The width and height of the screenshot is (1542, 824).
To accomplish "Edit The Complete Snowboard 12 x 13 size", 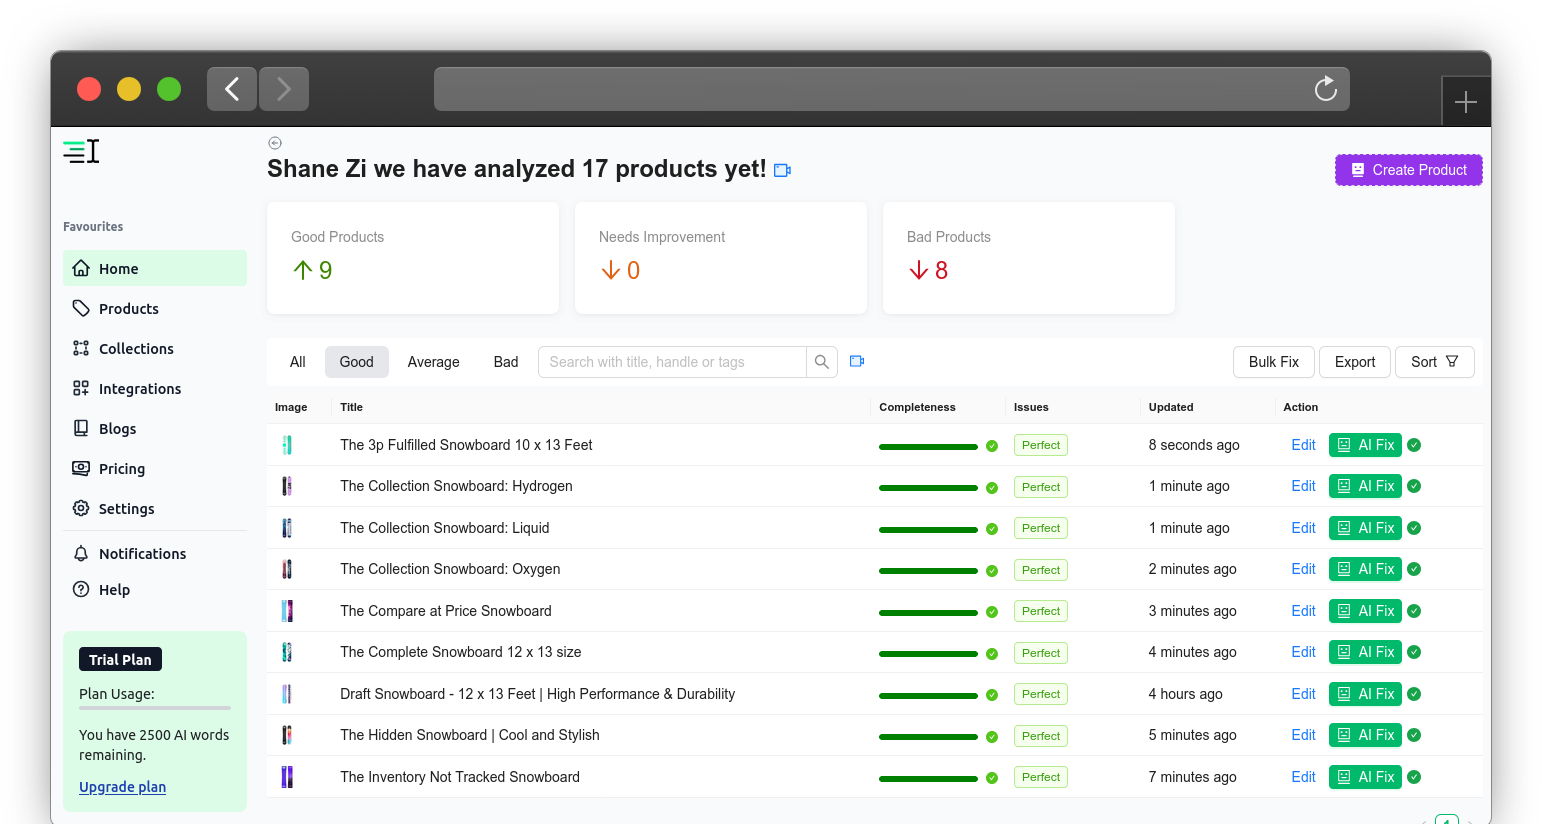I will pos(1303,652).
